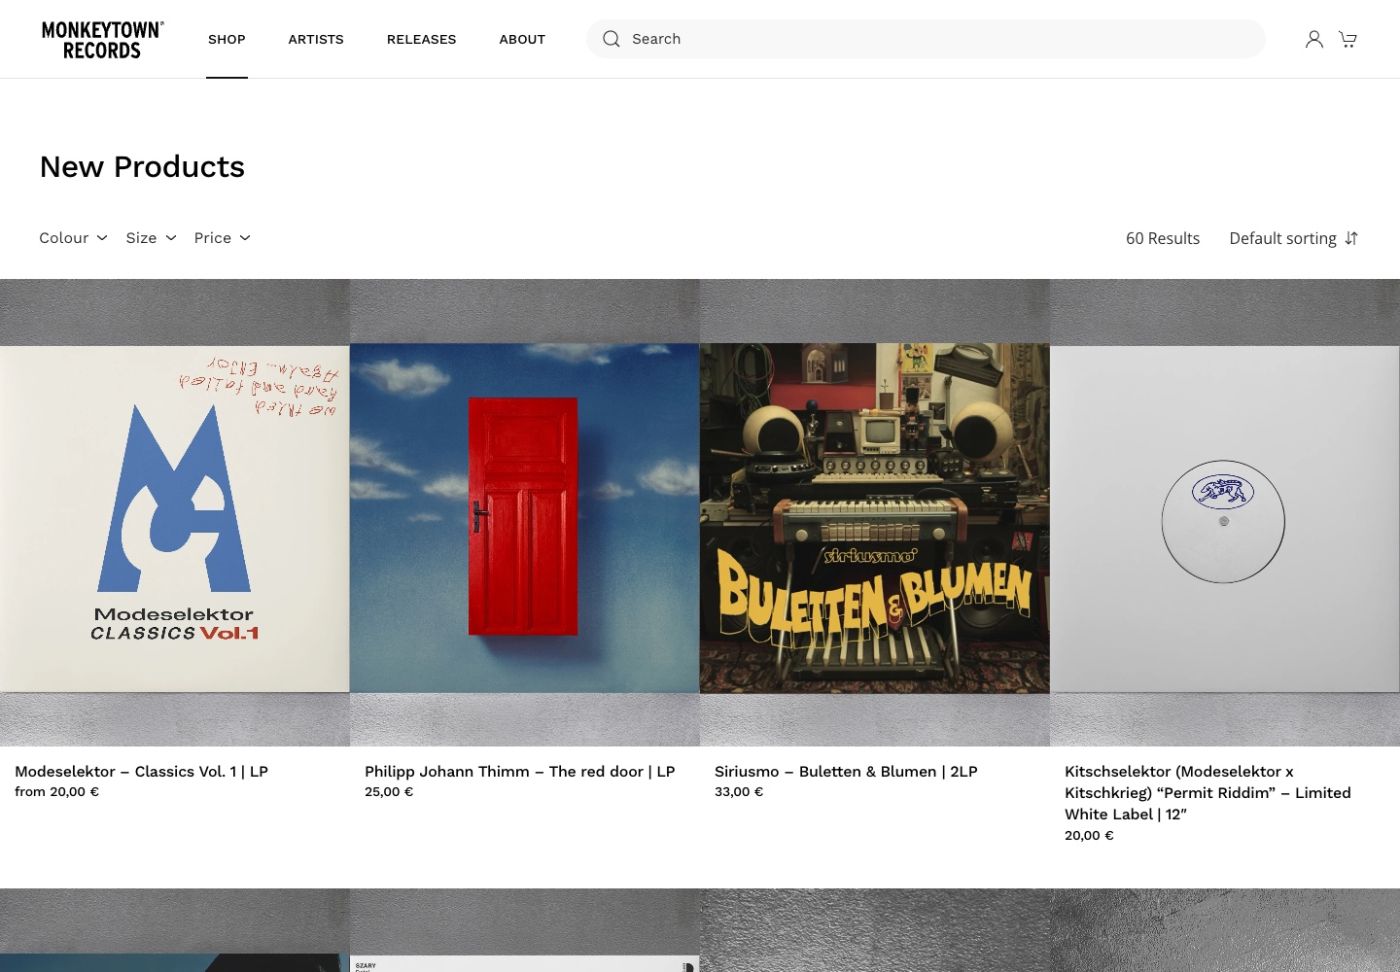Open the Releases menu item

(421, 39)
